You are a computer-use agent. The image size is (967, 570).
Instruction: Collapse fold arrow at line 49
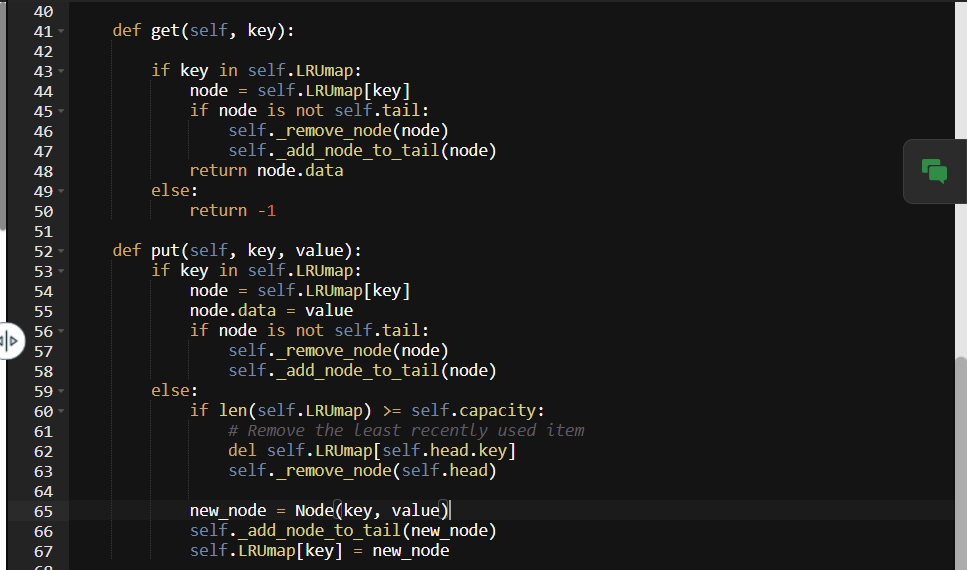(61, 191)
